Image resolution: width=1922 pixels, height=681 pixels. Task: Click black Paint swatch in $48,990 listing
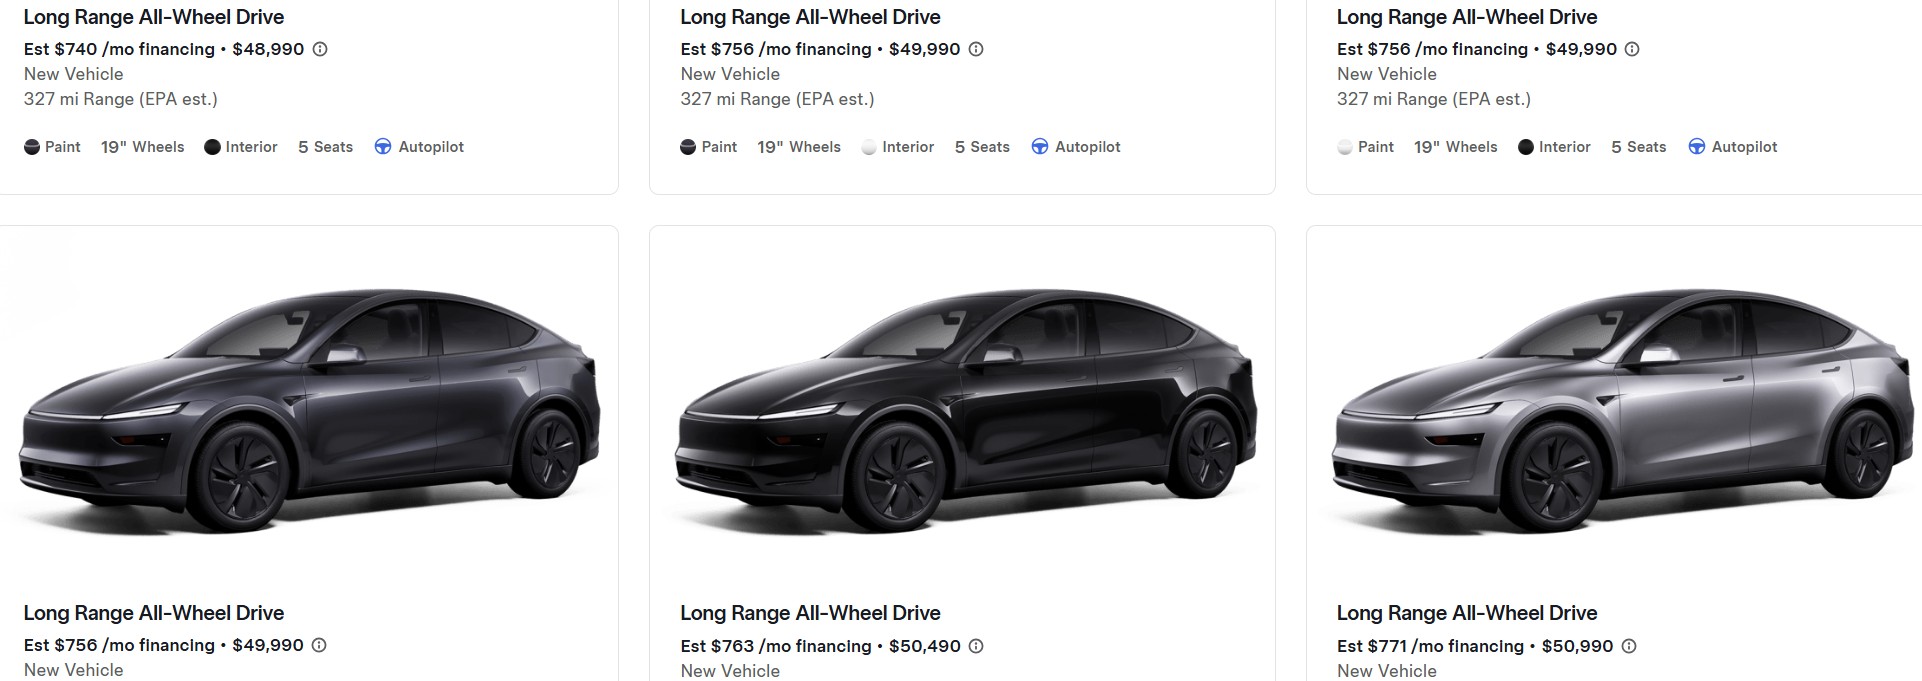point(32,147)
